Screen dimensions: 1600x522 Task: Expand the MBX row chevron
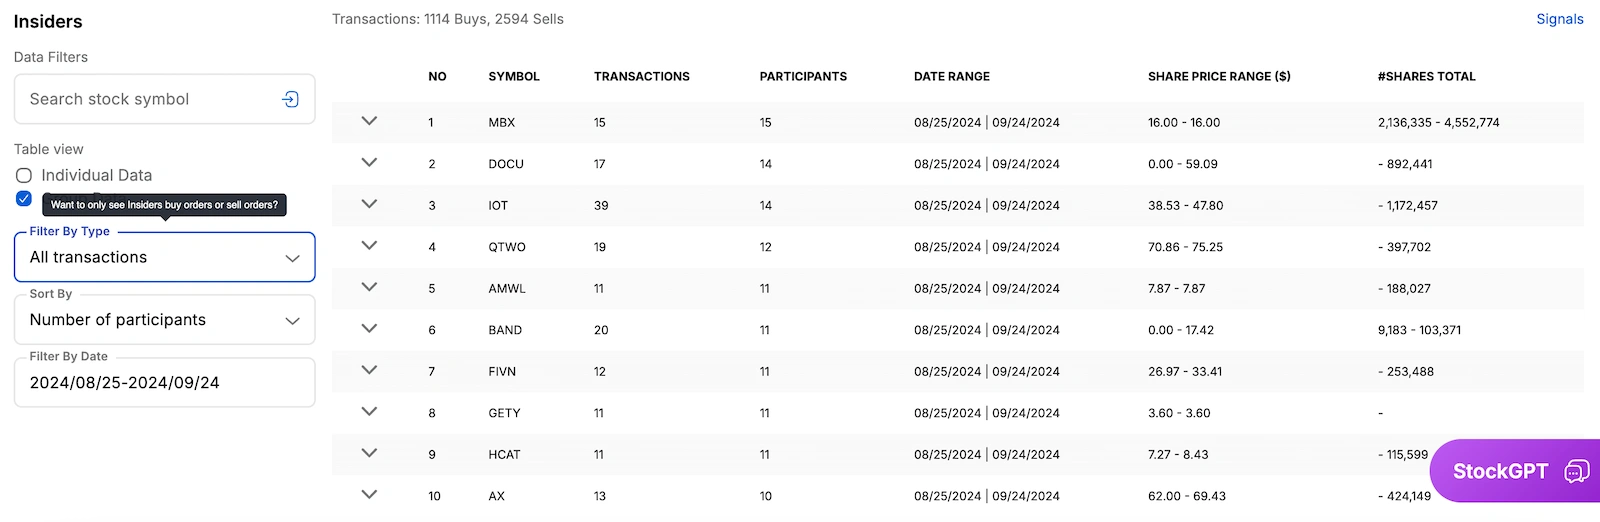[369, 121]
